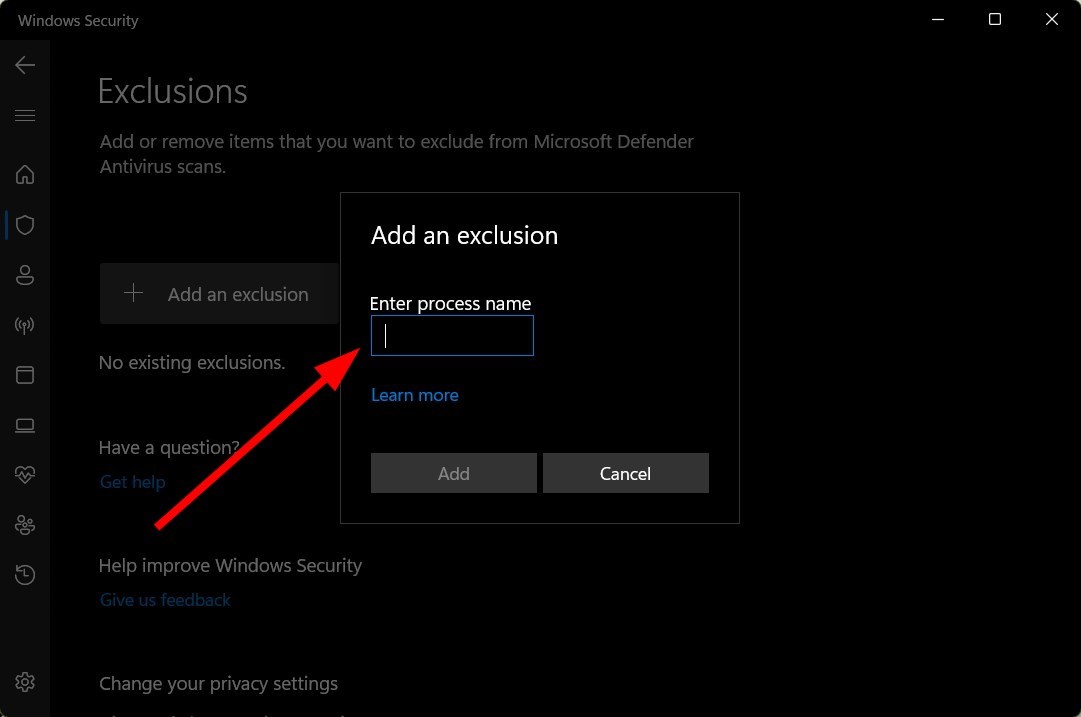The height and width of the screenshot is (717, 1081).
Task: Close the Windows Security window
Action: coord(1051,19)
